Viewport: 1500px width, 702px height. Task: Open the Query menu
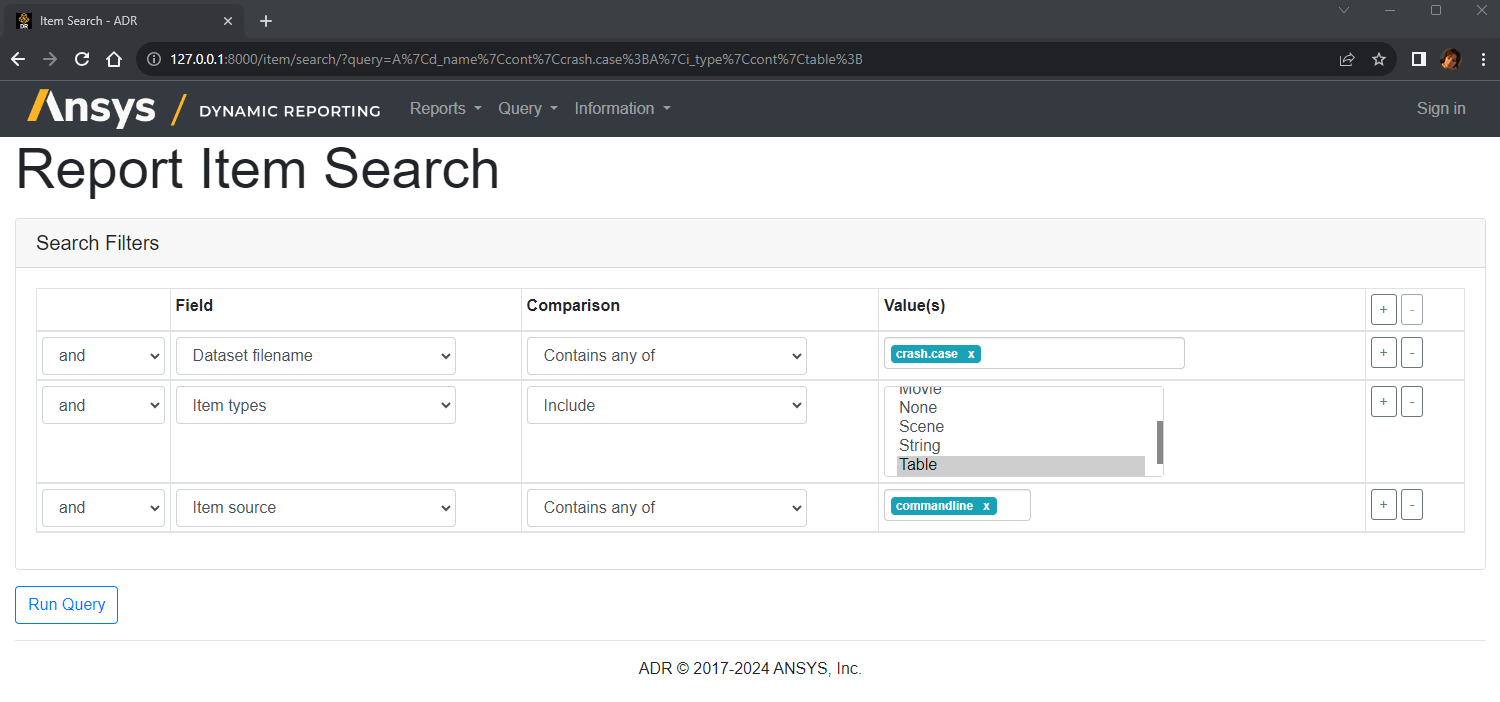pos(528,108)
